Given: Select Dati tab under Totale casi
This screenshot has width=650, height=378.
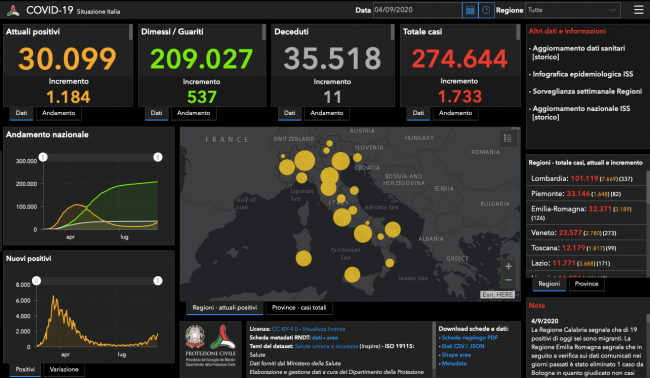Looking at the screenshot, I should pos(418,113).
